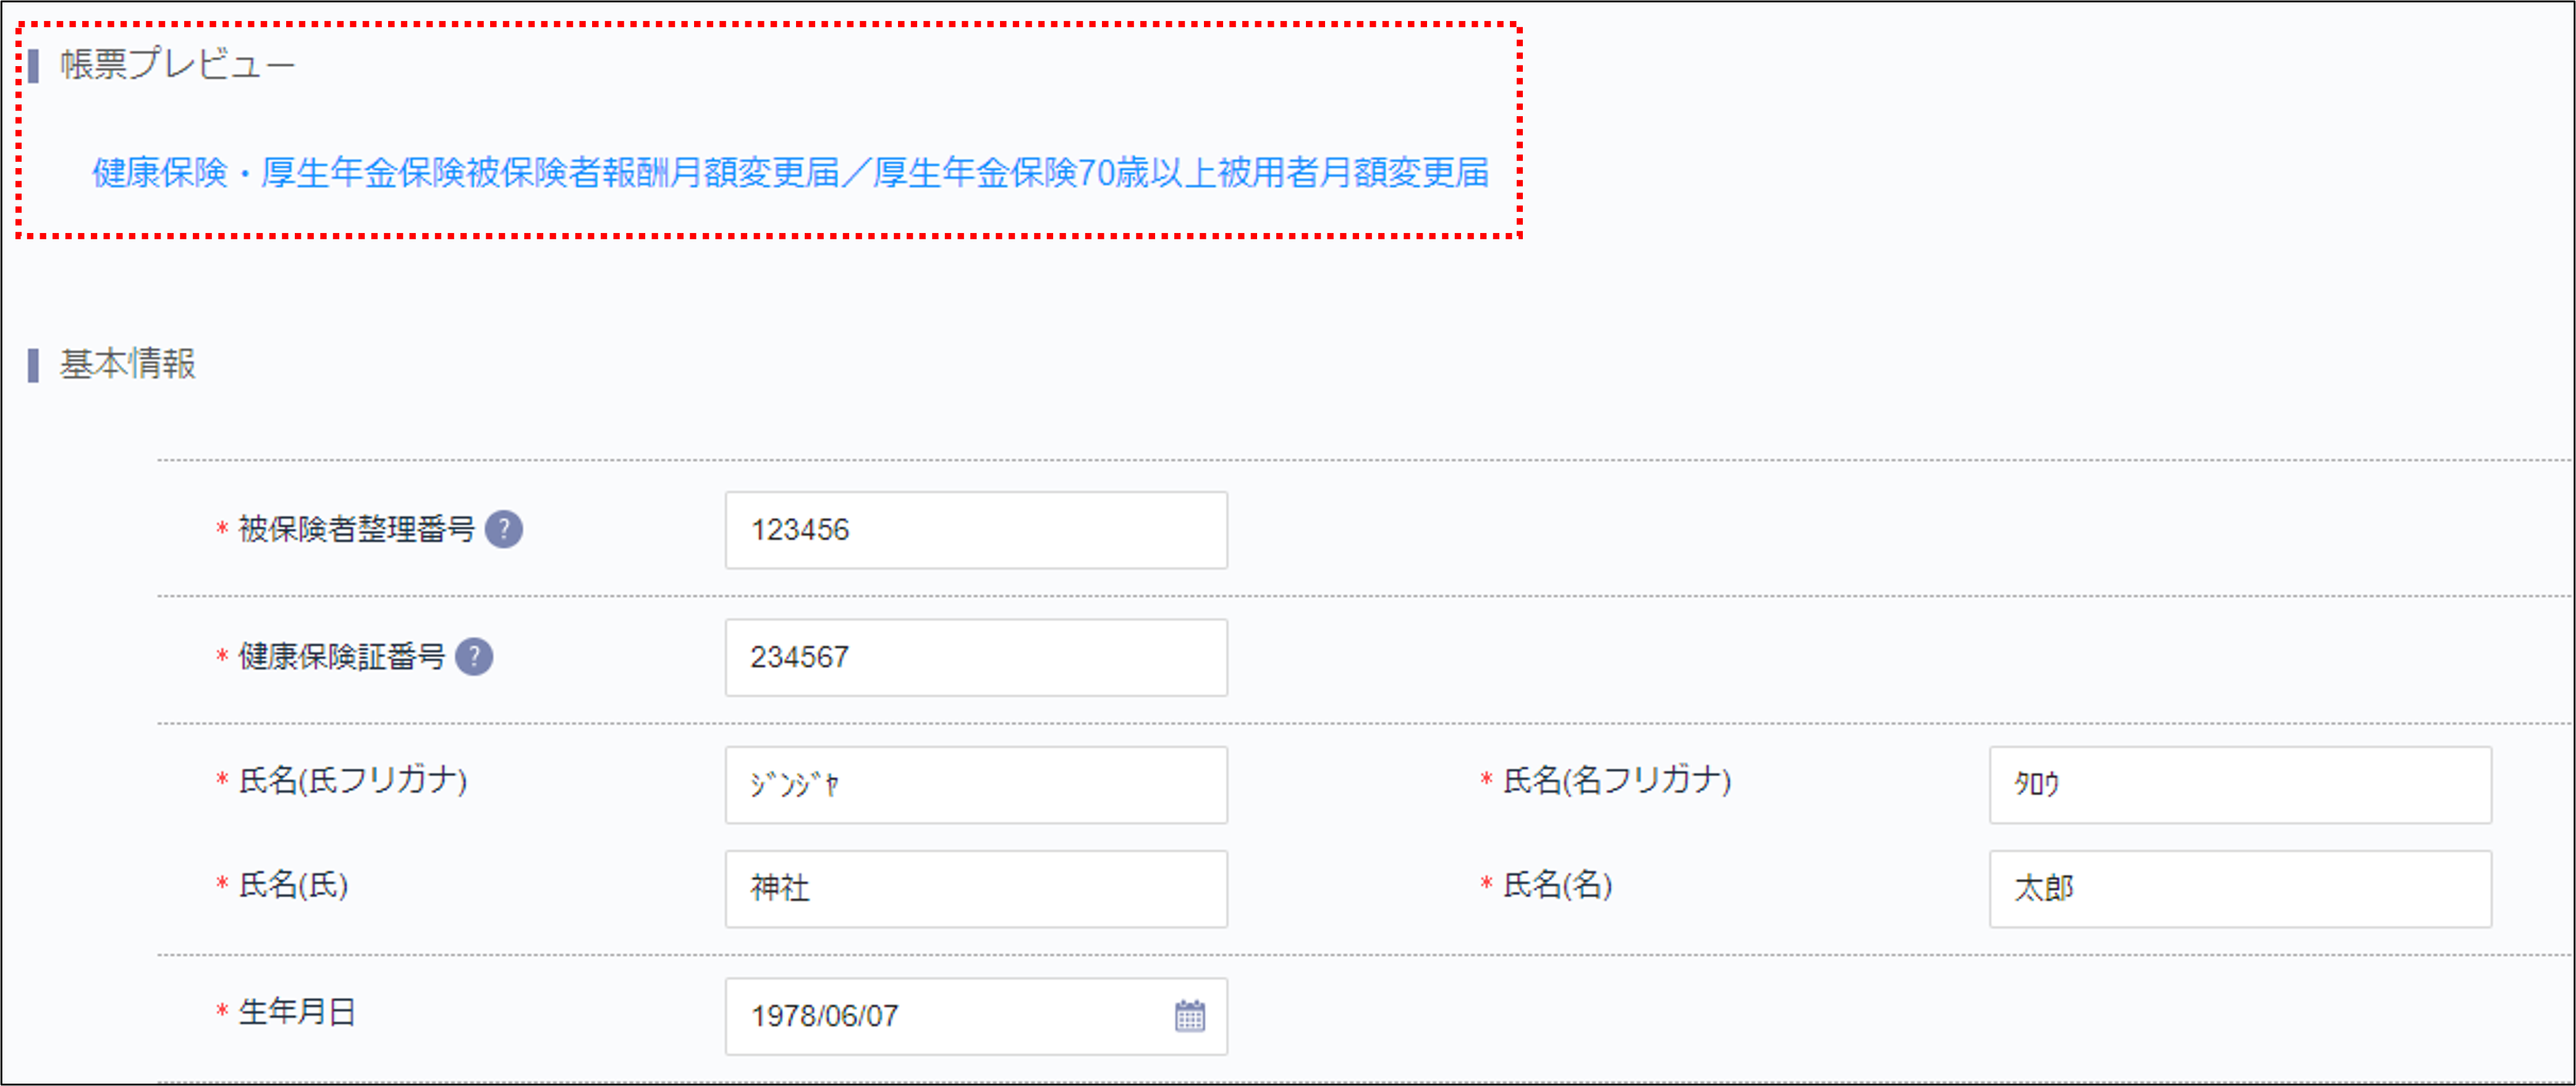Screen dimensions: 2576x1086
Task: Click the 基本情報 section heading
Action: click(x=127, y=364)
